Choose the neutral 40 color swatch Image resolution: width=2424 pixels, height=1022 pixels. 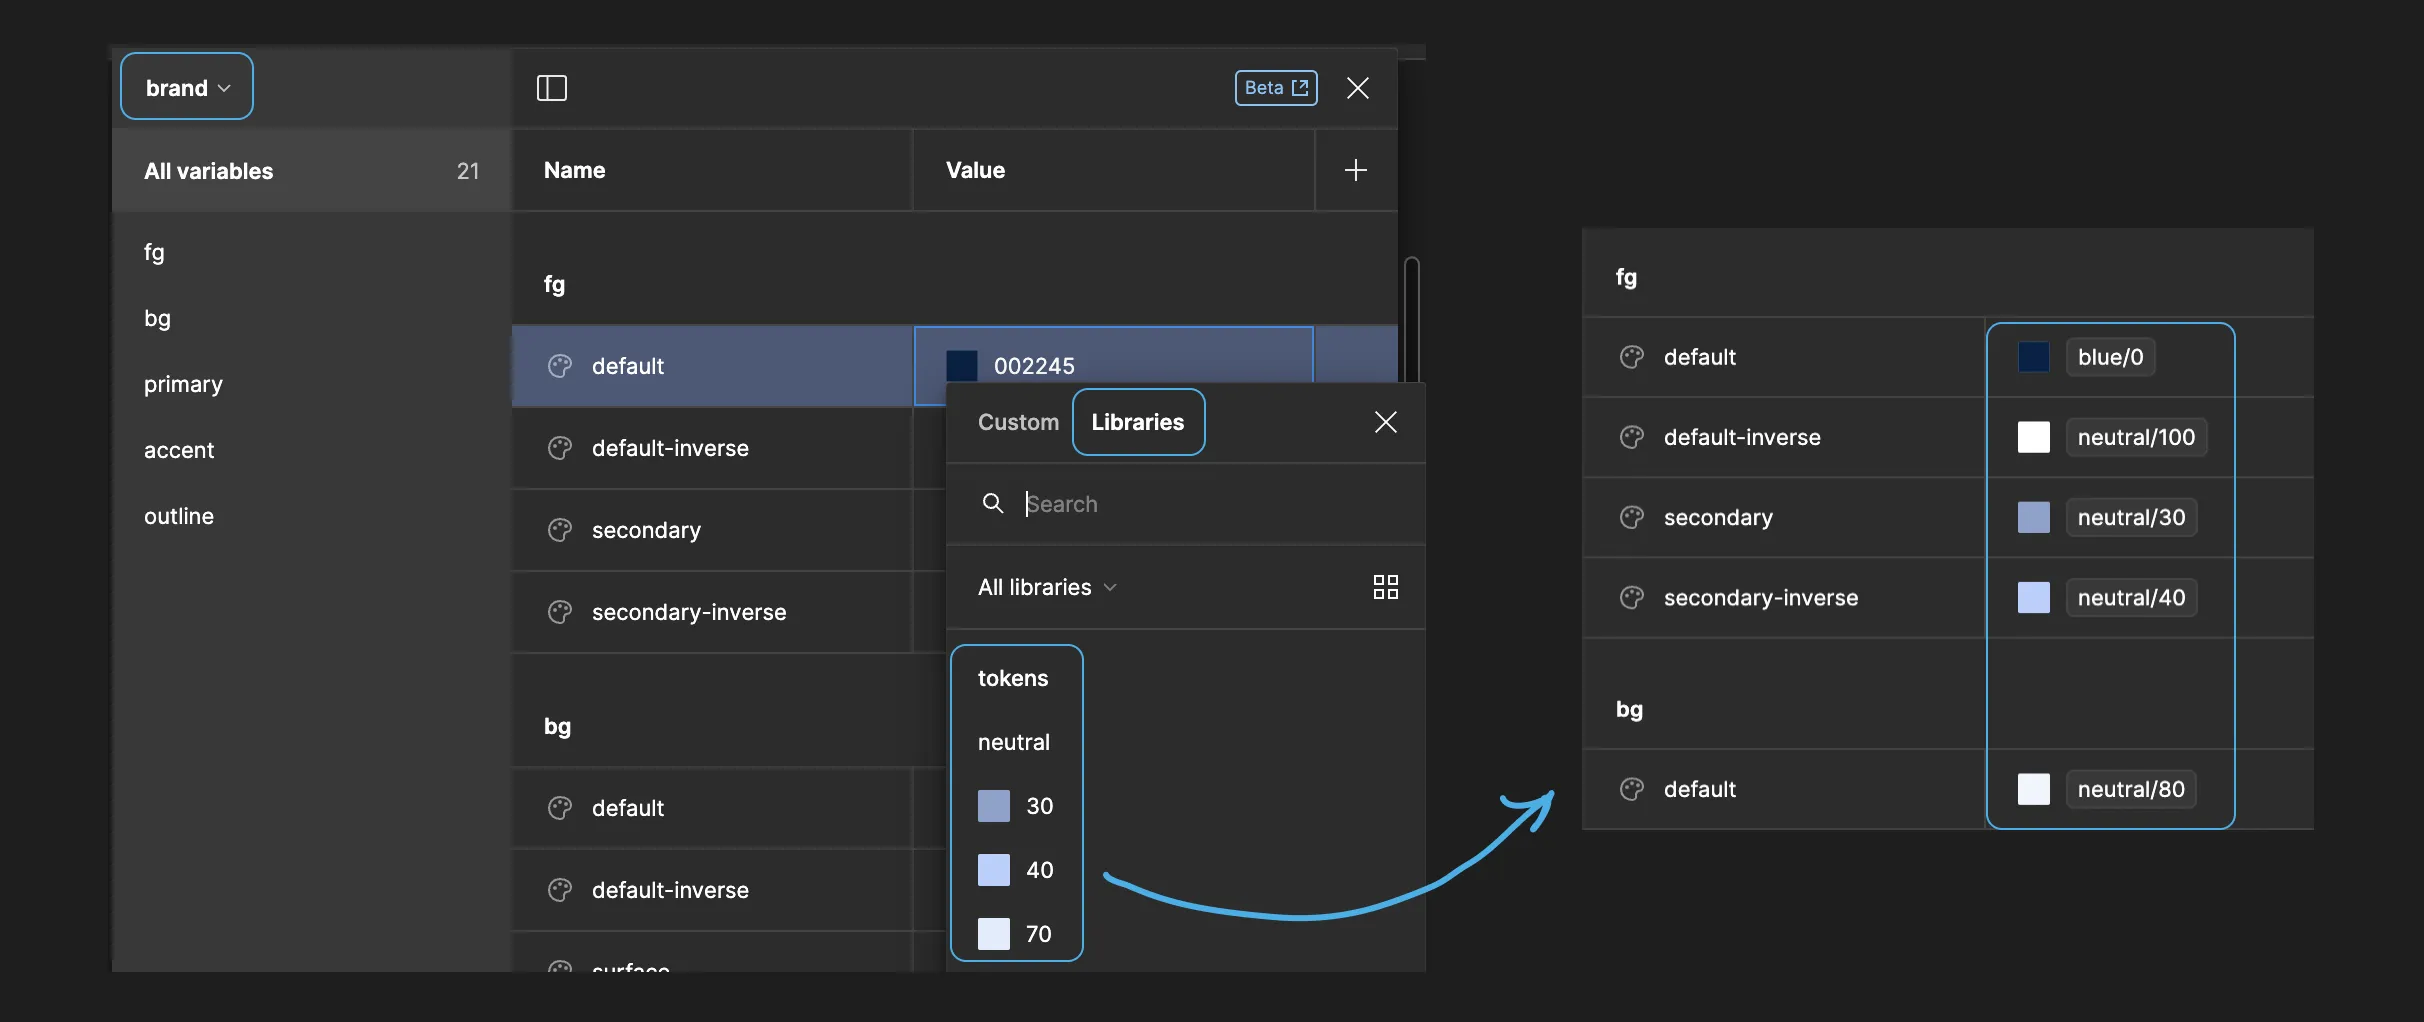[x=994, y=870]
